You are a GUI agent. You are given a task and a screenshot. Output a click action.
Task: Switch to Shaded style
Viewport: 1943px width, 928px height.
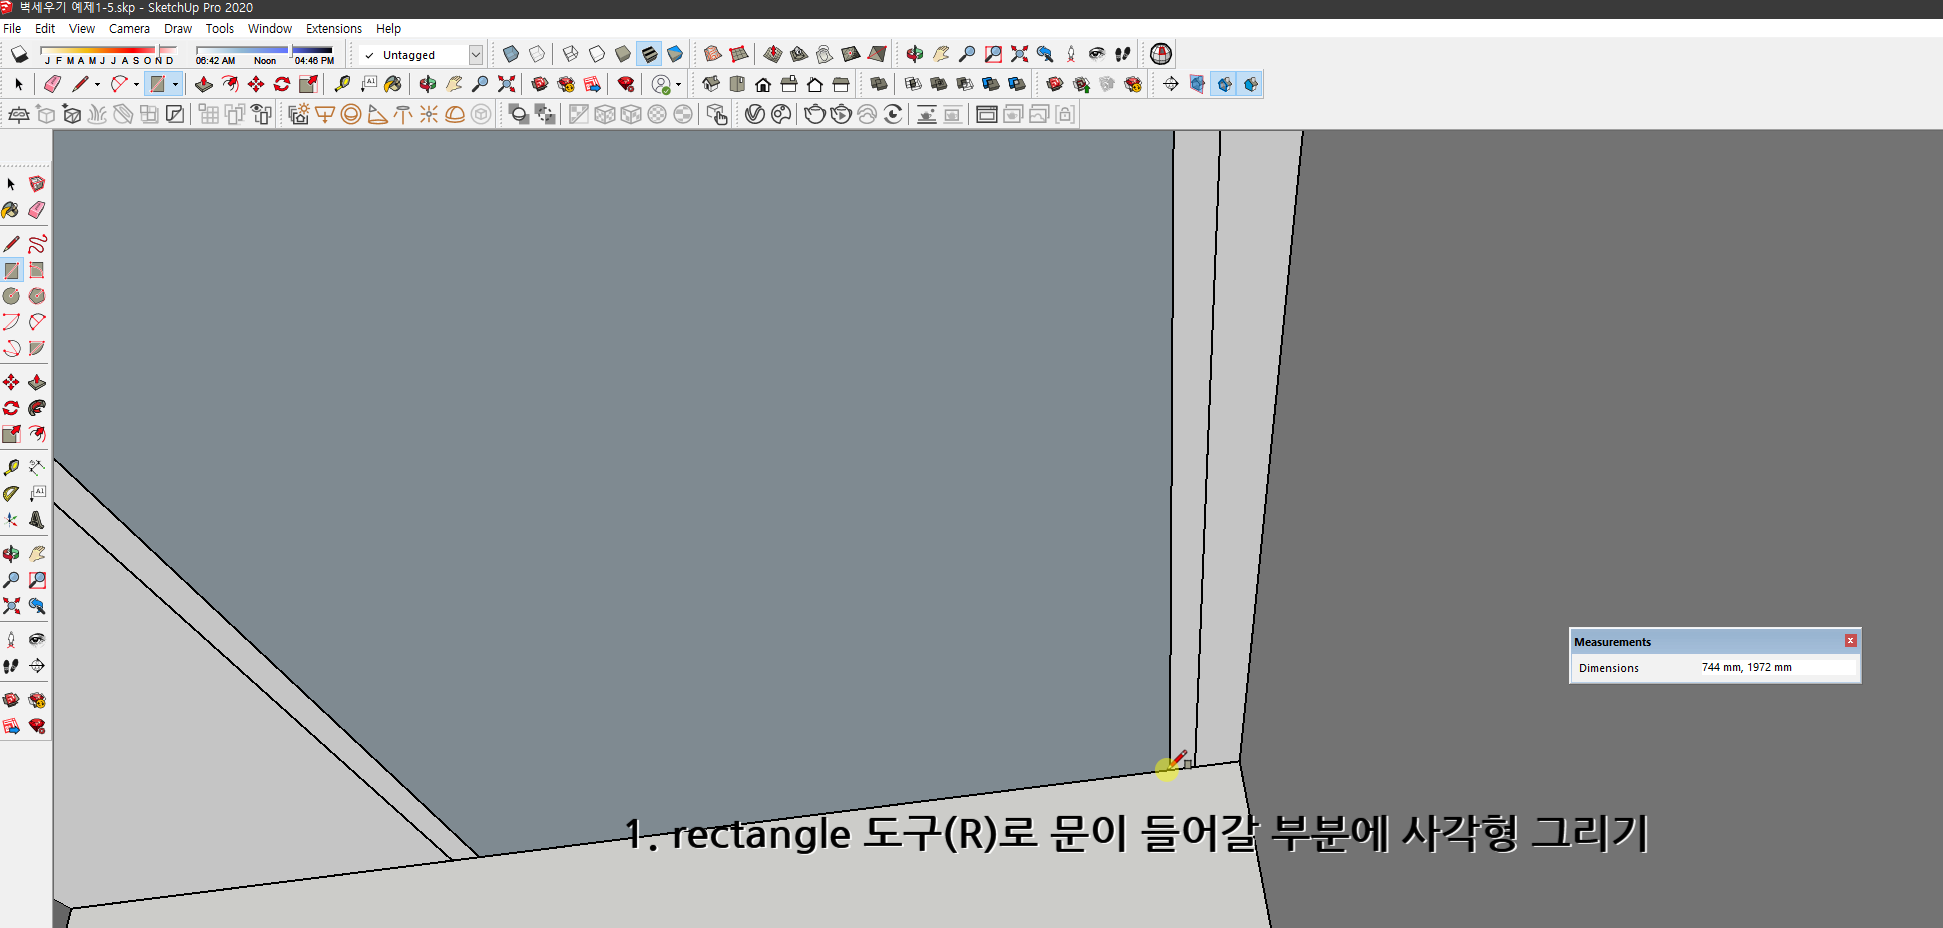click(623, 54)
